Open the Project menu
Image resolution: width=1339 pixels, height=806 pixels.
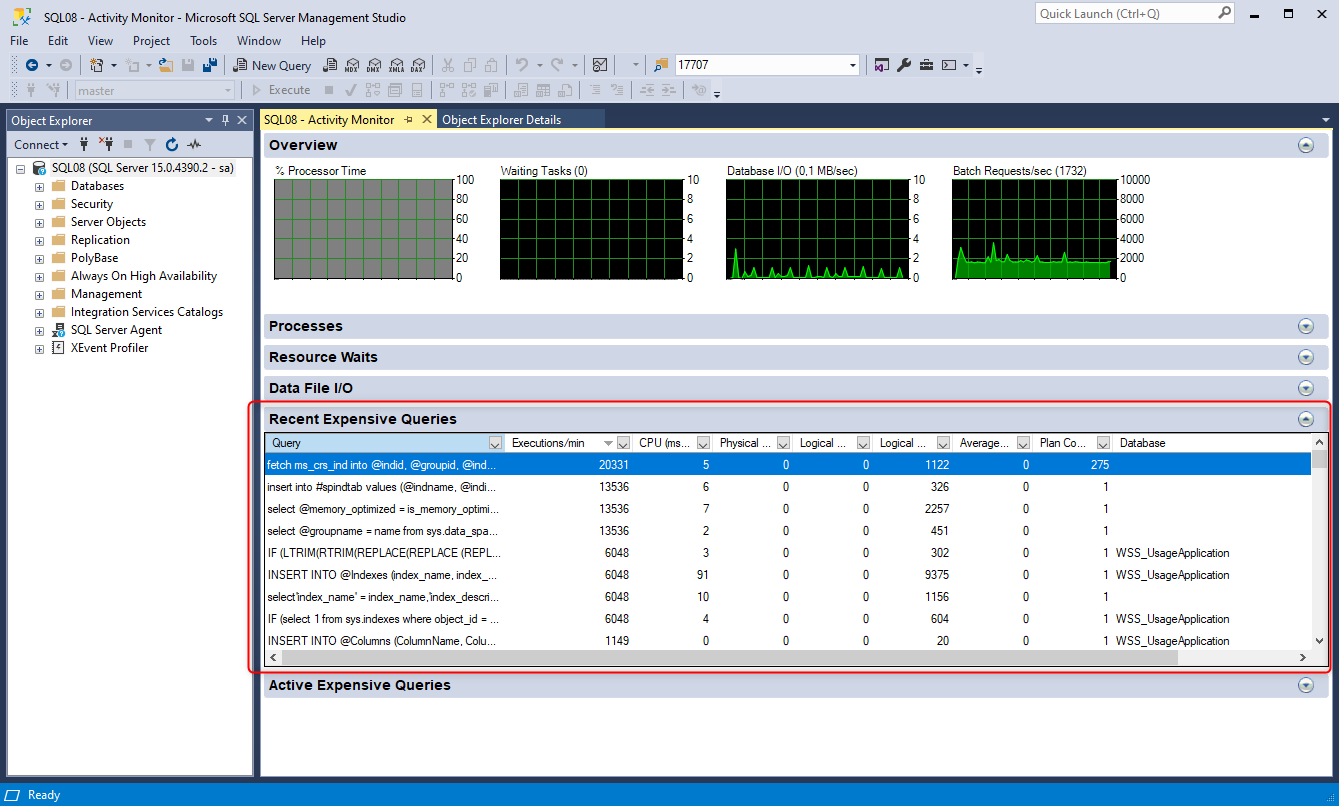[152, 41]
